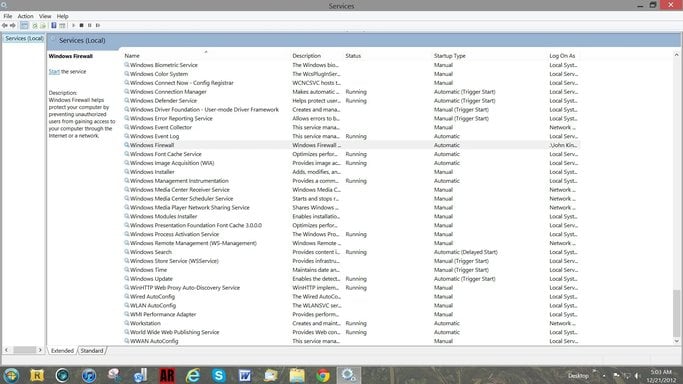This screenshot has height=384, width=683.
Task: Switch to the Standard tab
Action: (92, 350)
